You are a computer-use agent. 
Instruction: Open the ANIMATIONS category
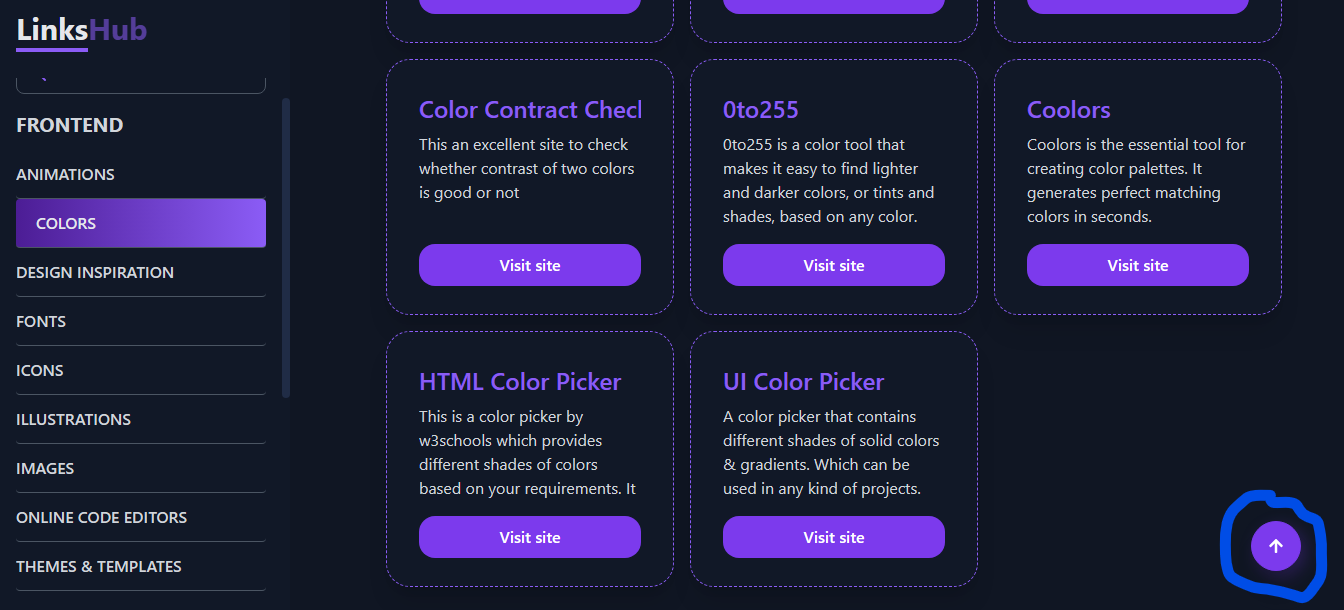(65, 174)
